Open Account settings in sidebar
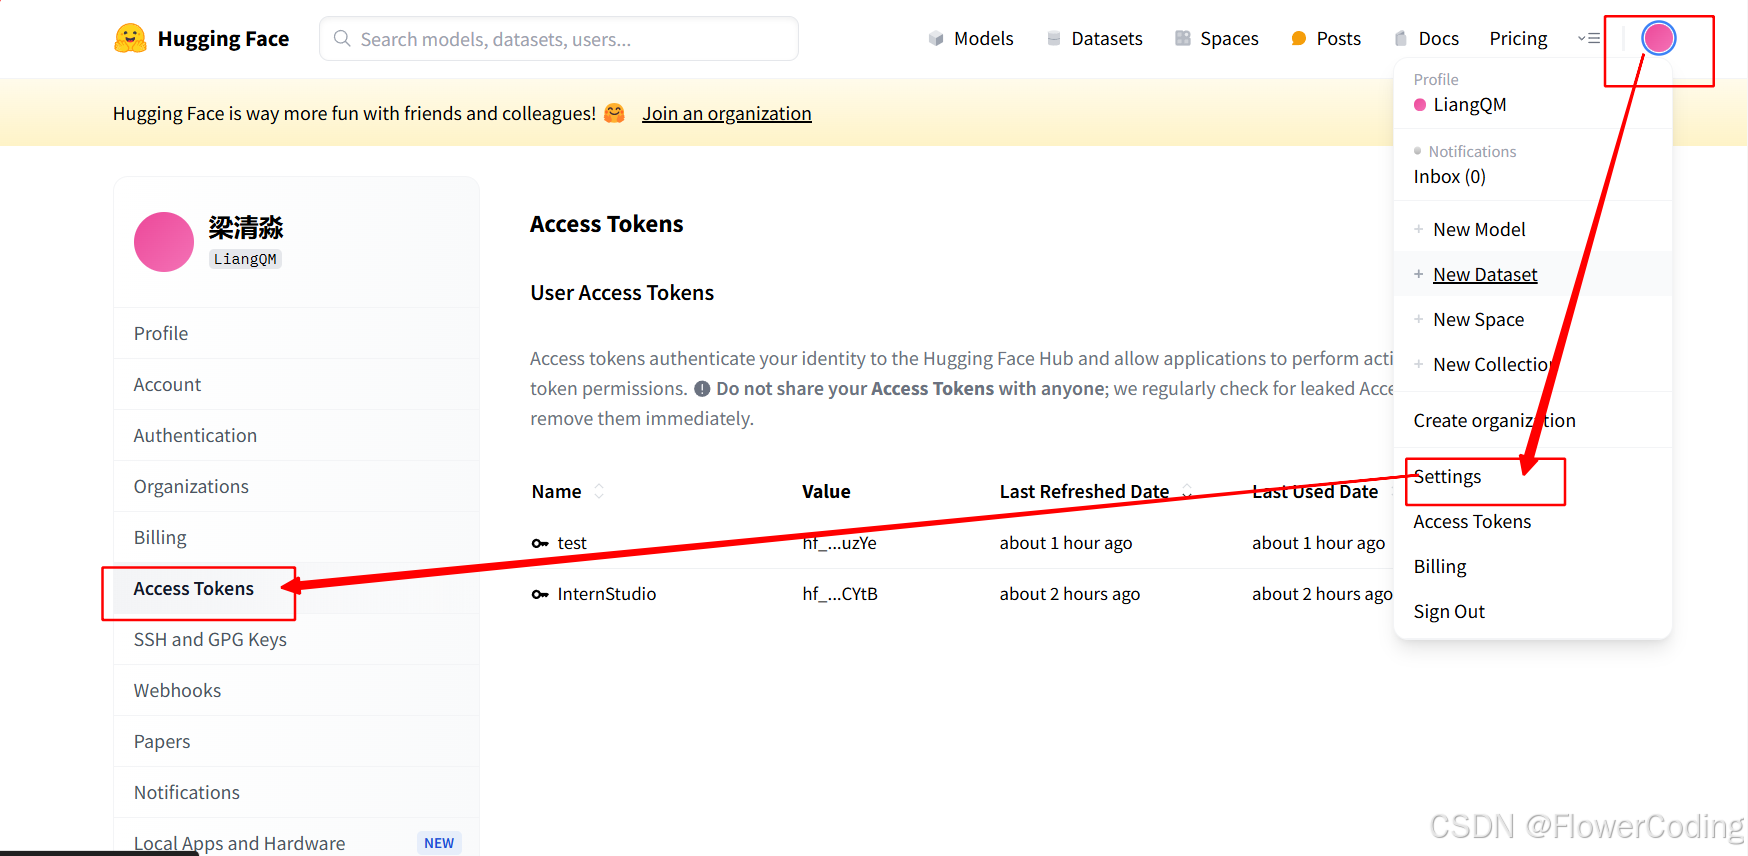 pos(296,384)
